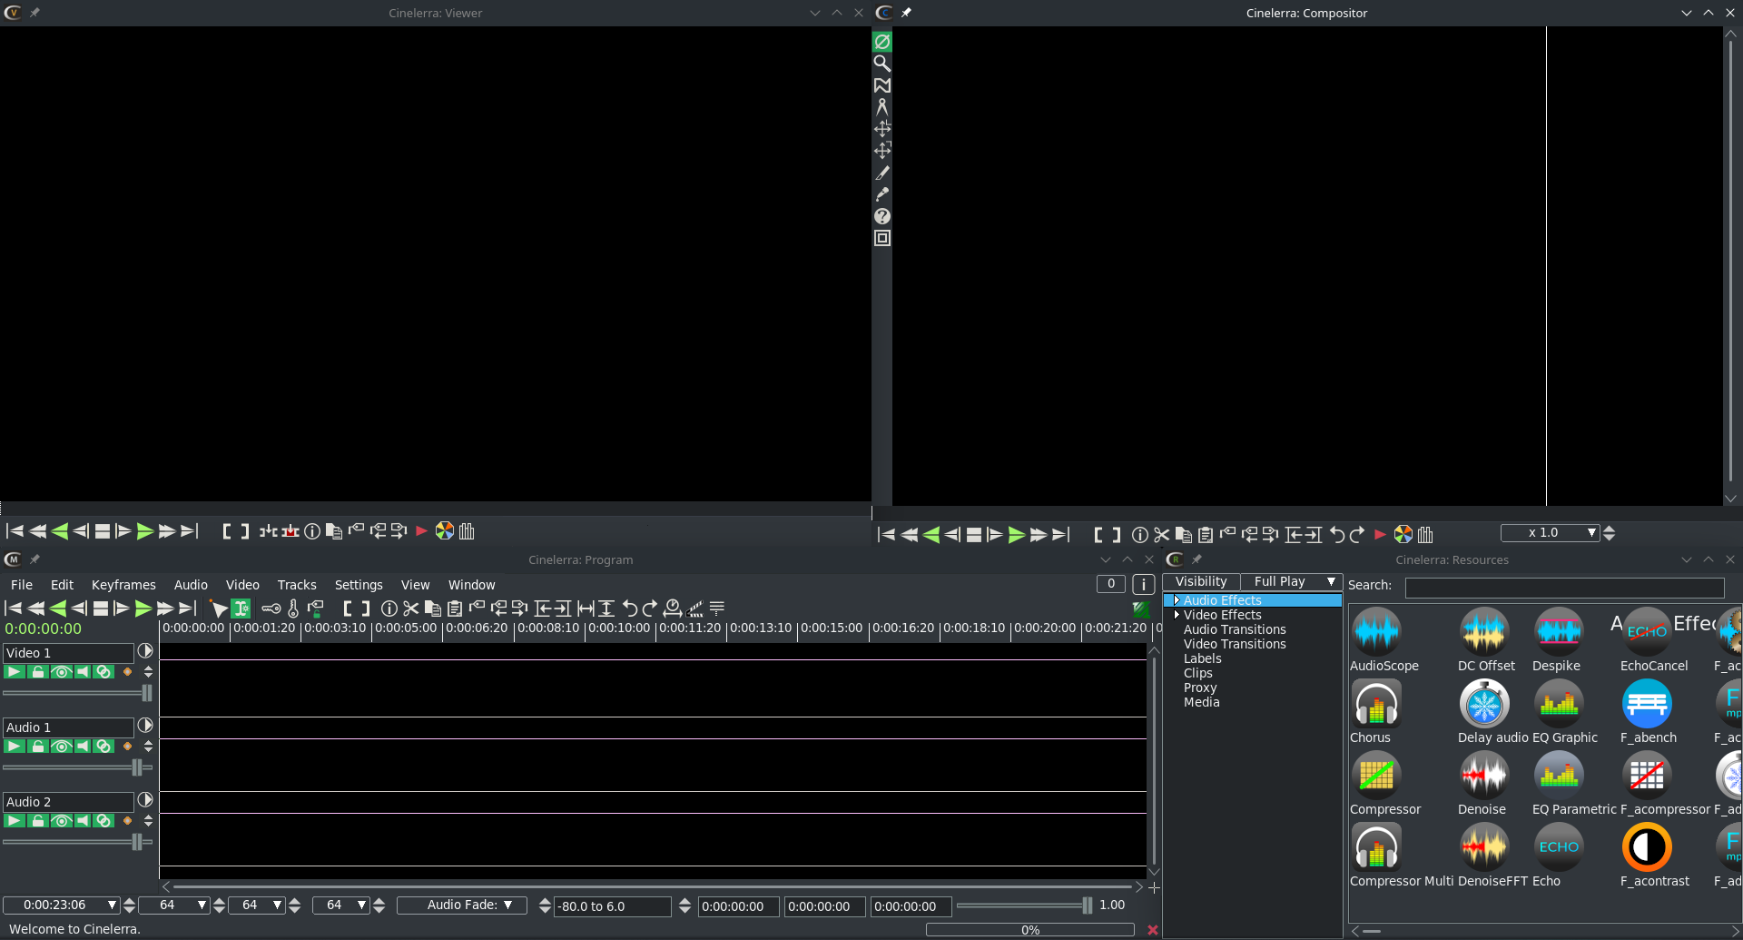
Task: Toggle the eye visibility on Video 1 track
Action: click(61, 672)
